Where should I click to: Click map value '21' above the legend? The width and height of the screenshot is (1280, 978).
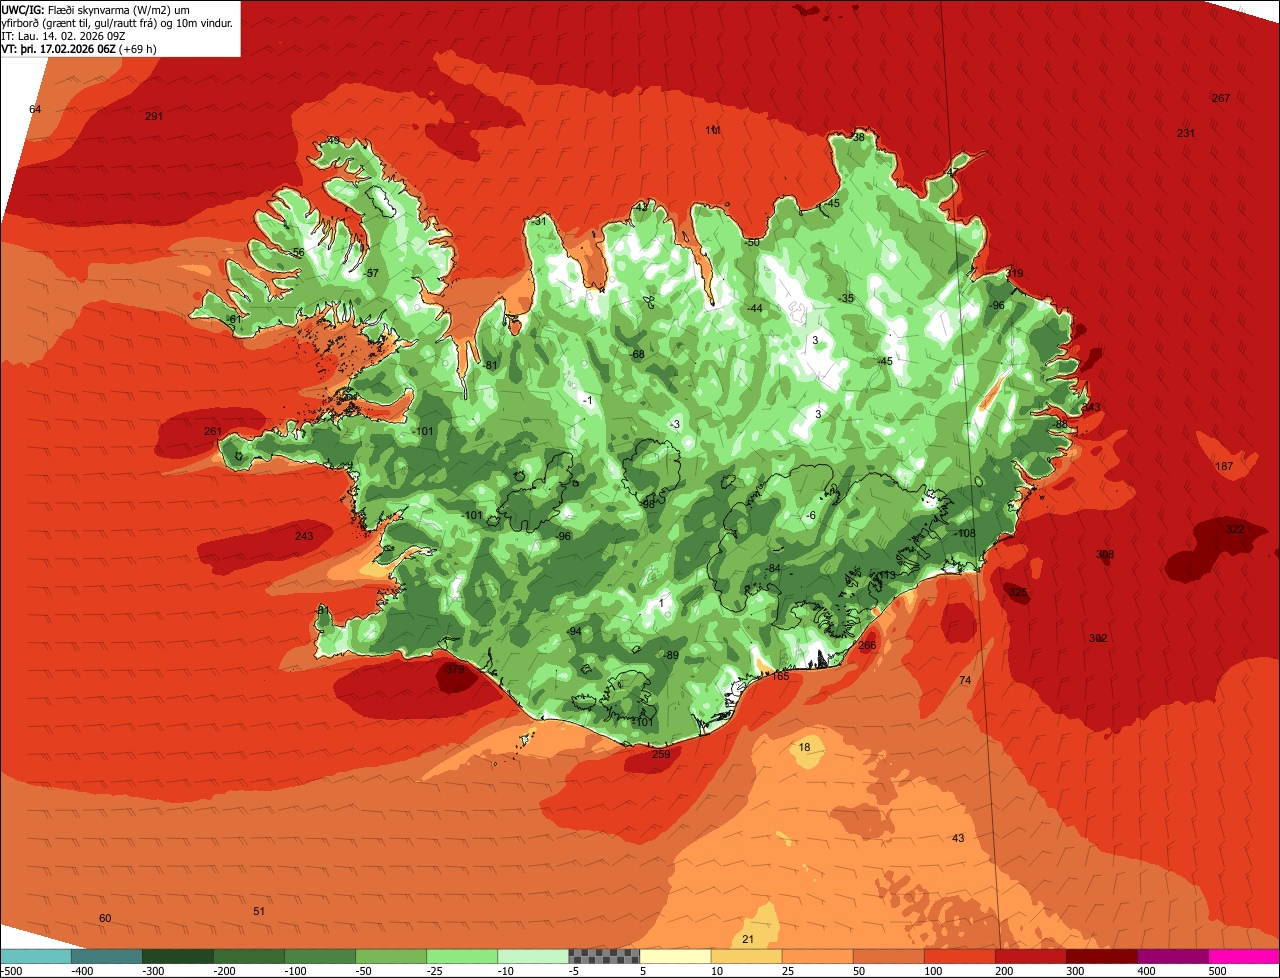(x=748, y=938)
